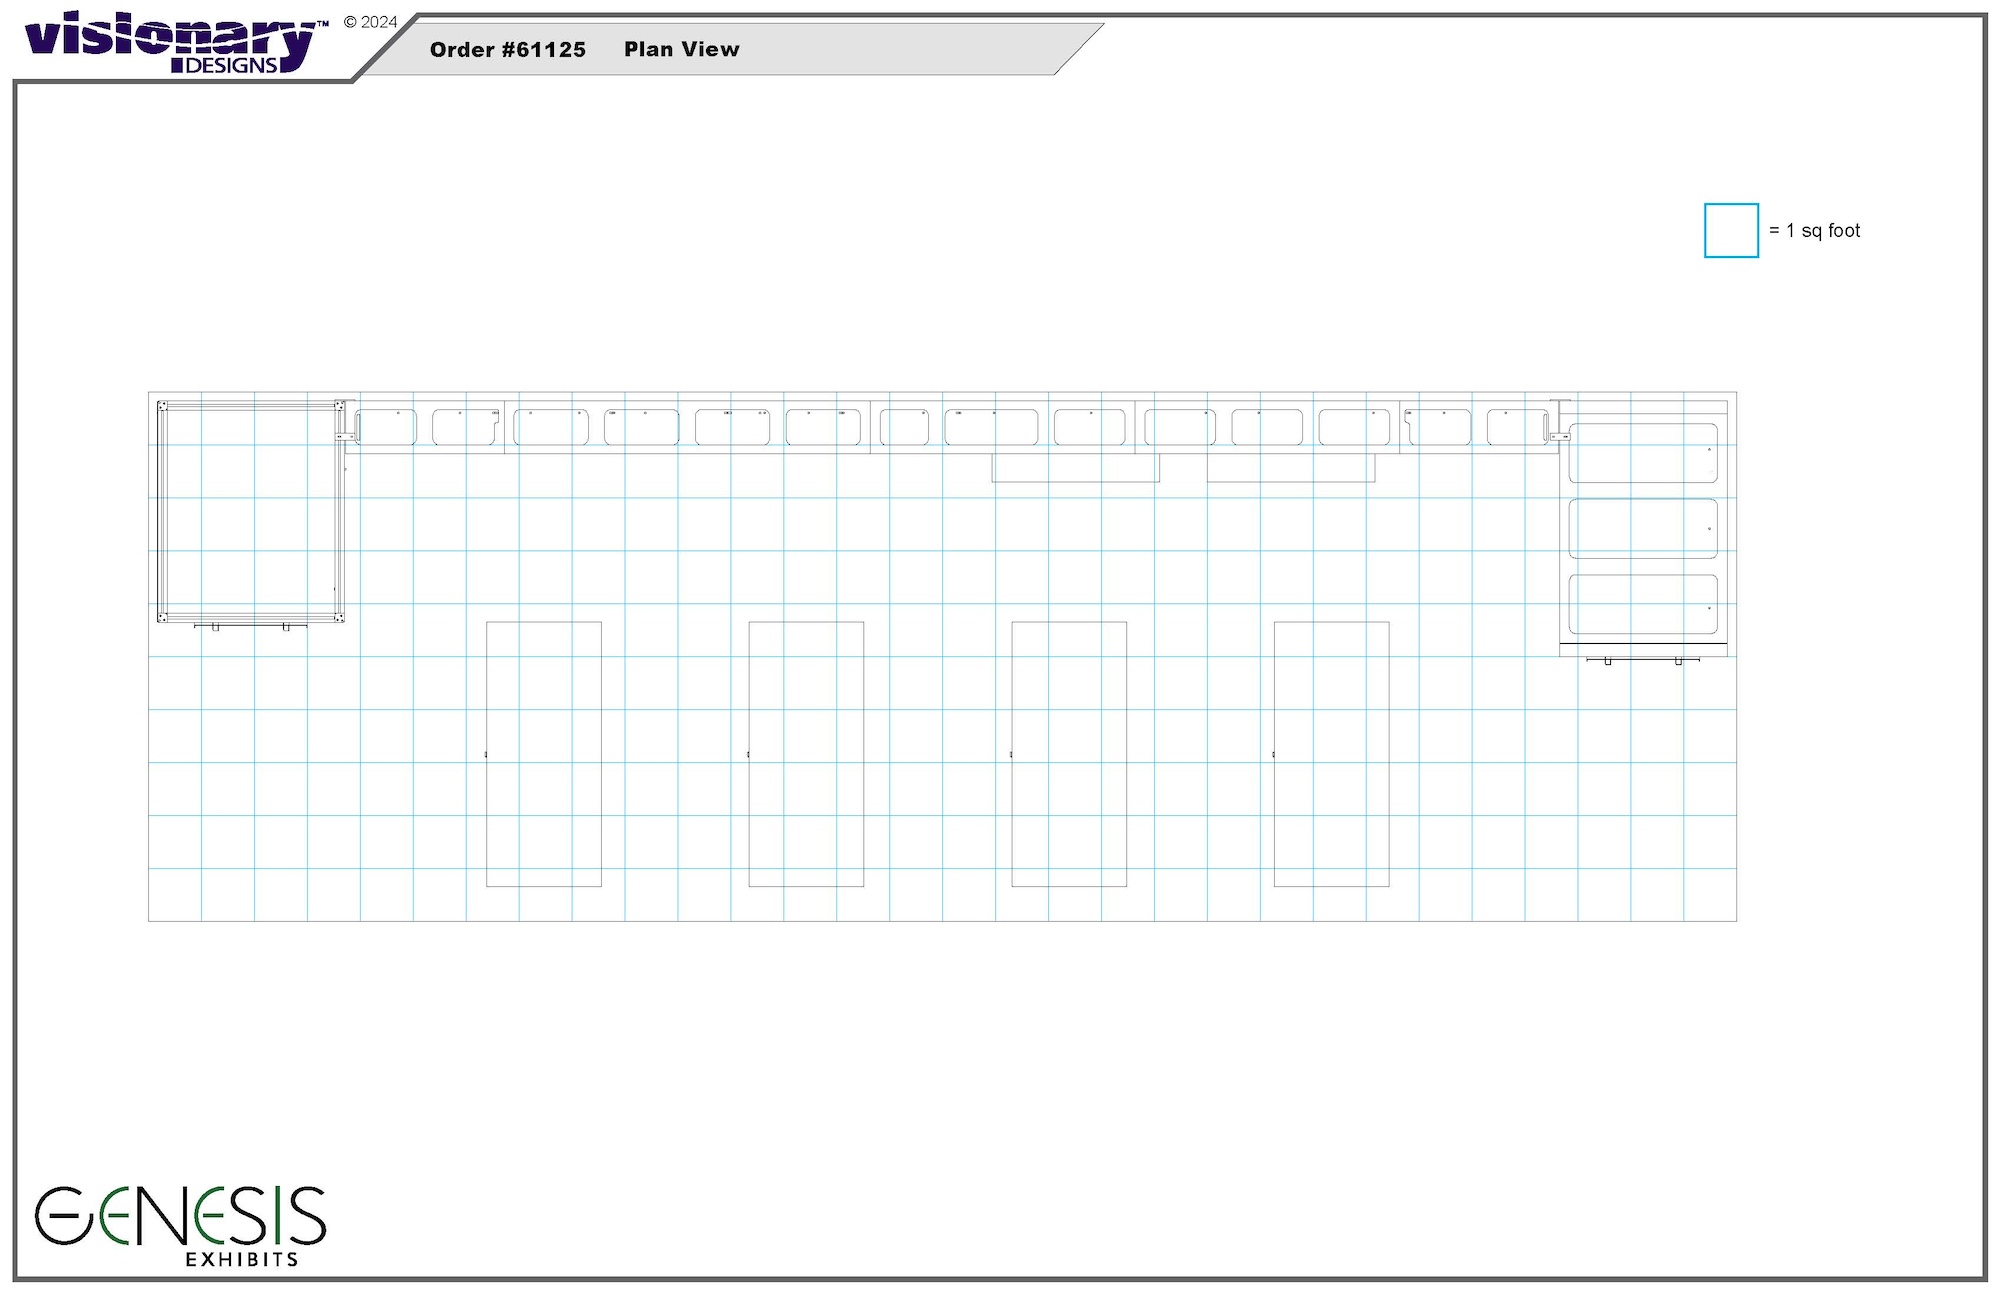The height and width of the screenshot is (1294, 2000).
Task: Select bottom rounded panel in right side unit
Action: coord(1642,604)
